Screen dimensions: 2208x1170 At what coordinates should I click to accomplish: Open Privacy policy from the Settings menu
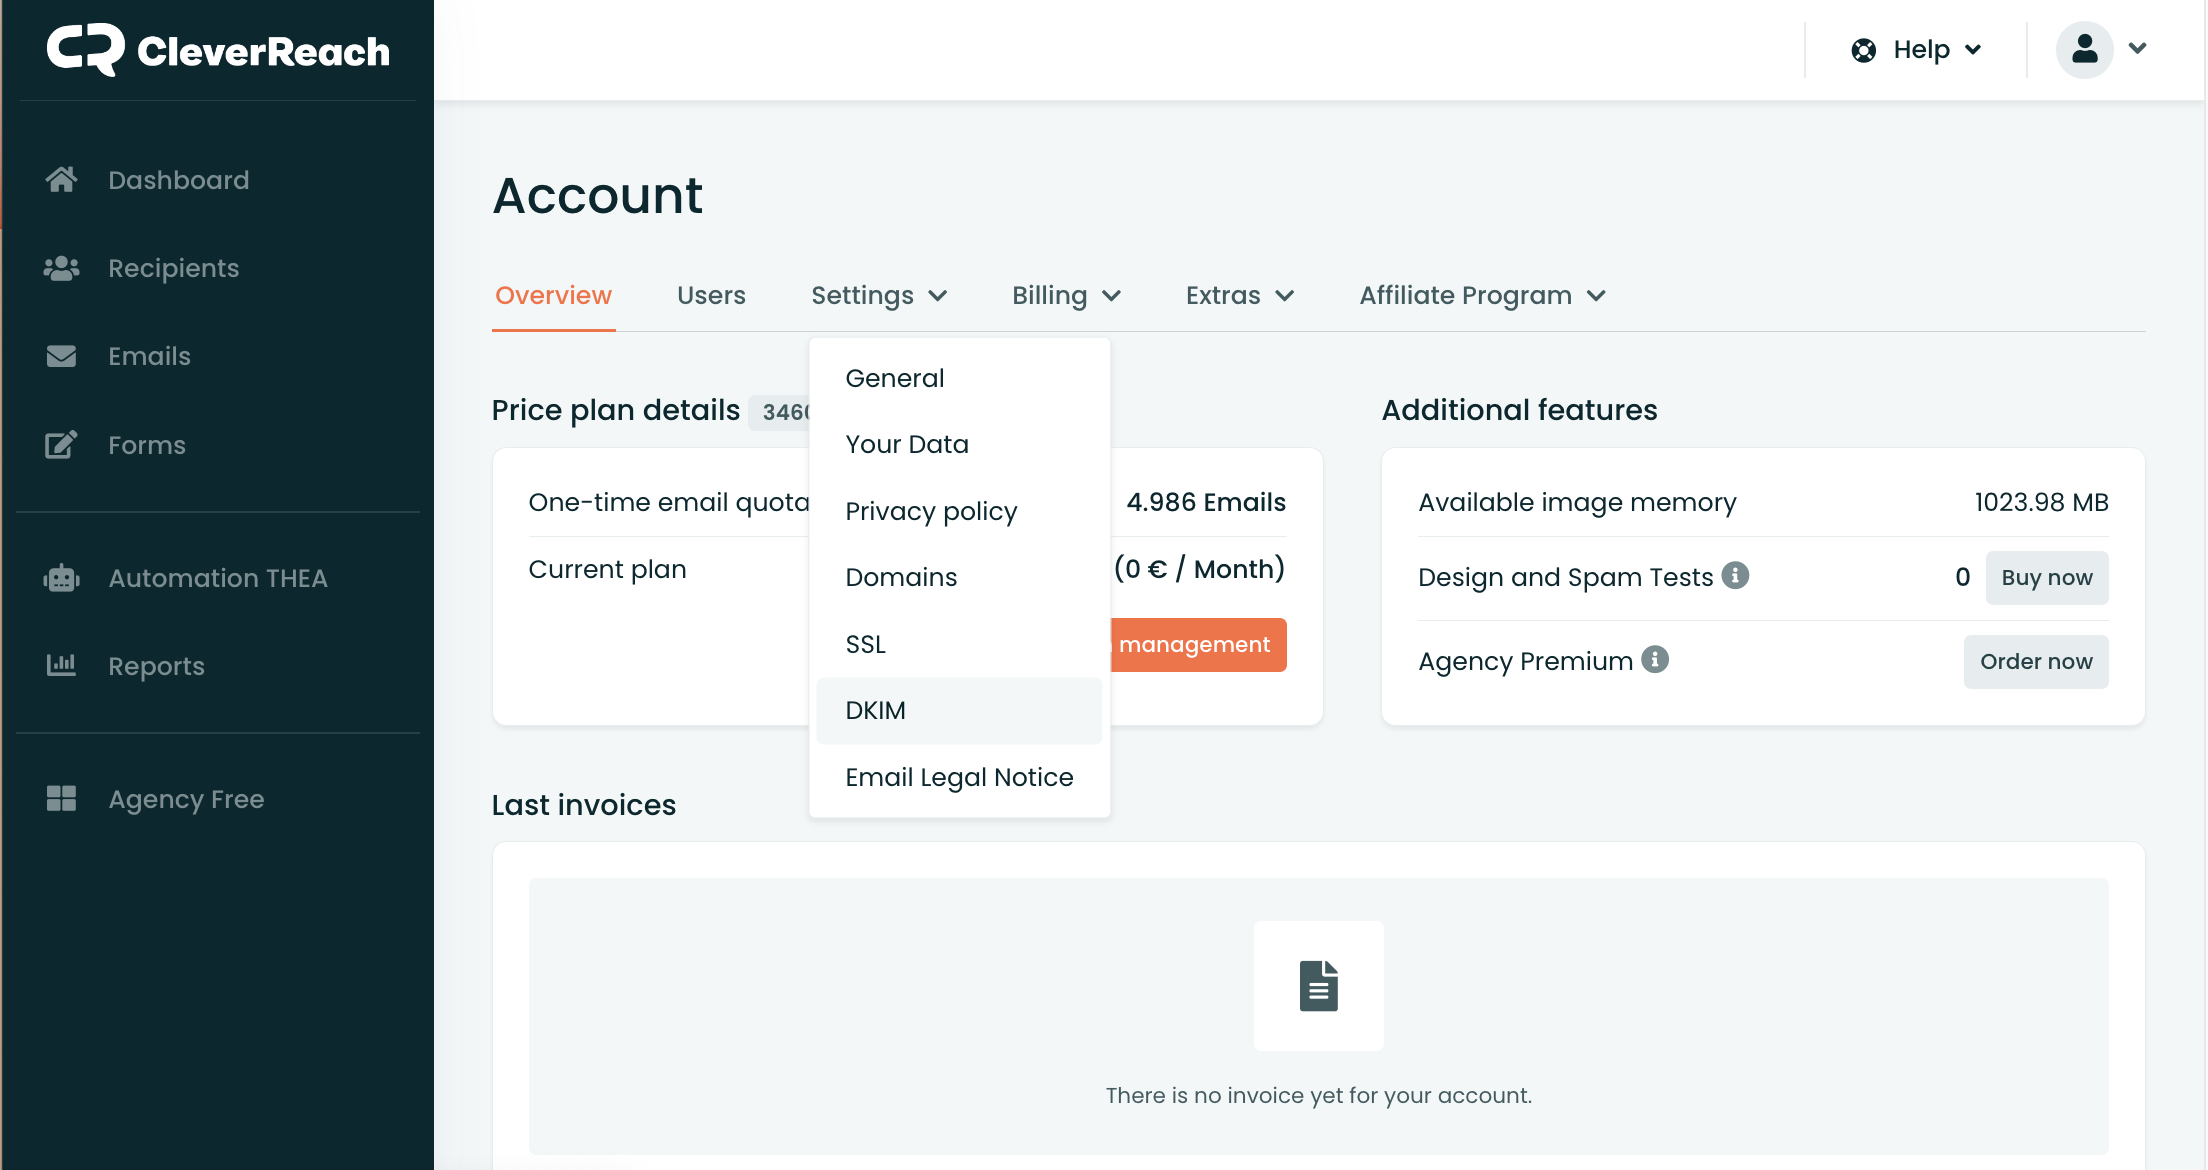click(930, 510)
